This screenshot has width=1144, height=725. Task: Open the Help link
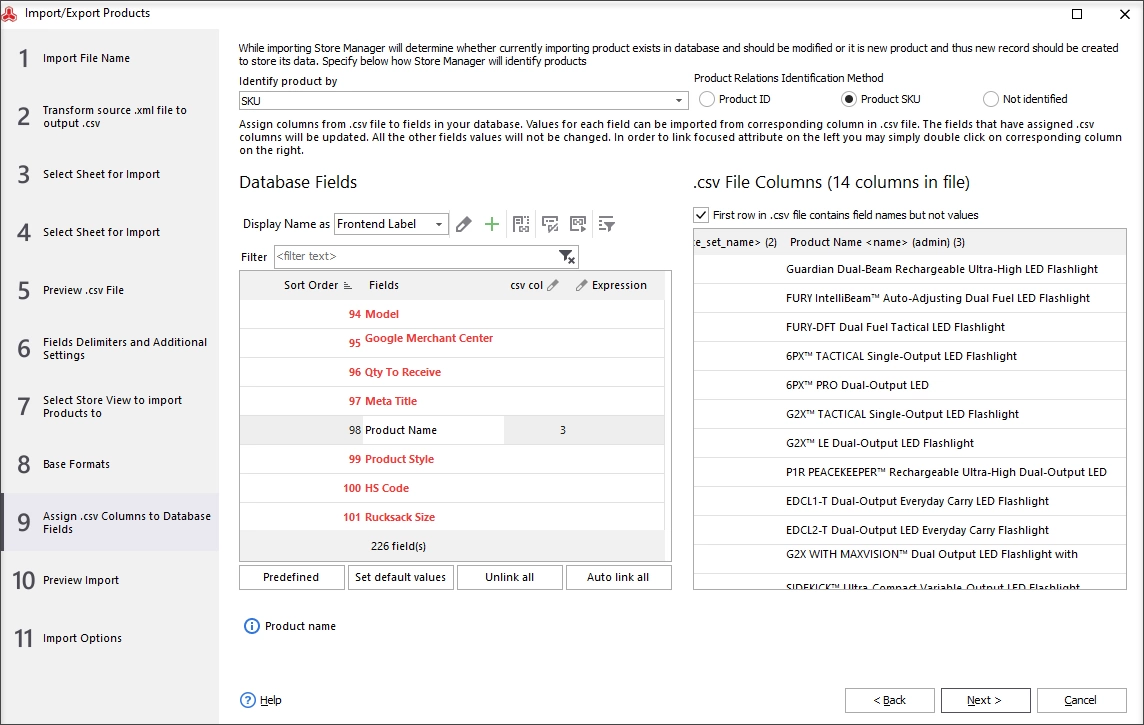(271, 700)
